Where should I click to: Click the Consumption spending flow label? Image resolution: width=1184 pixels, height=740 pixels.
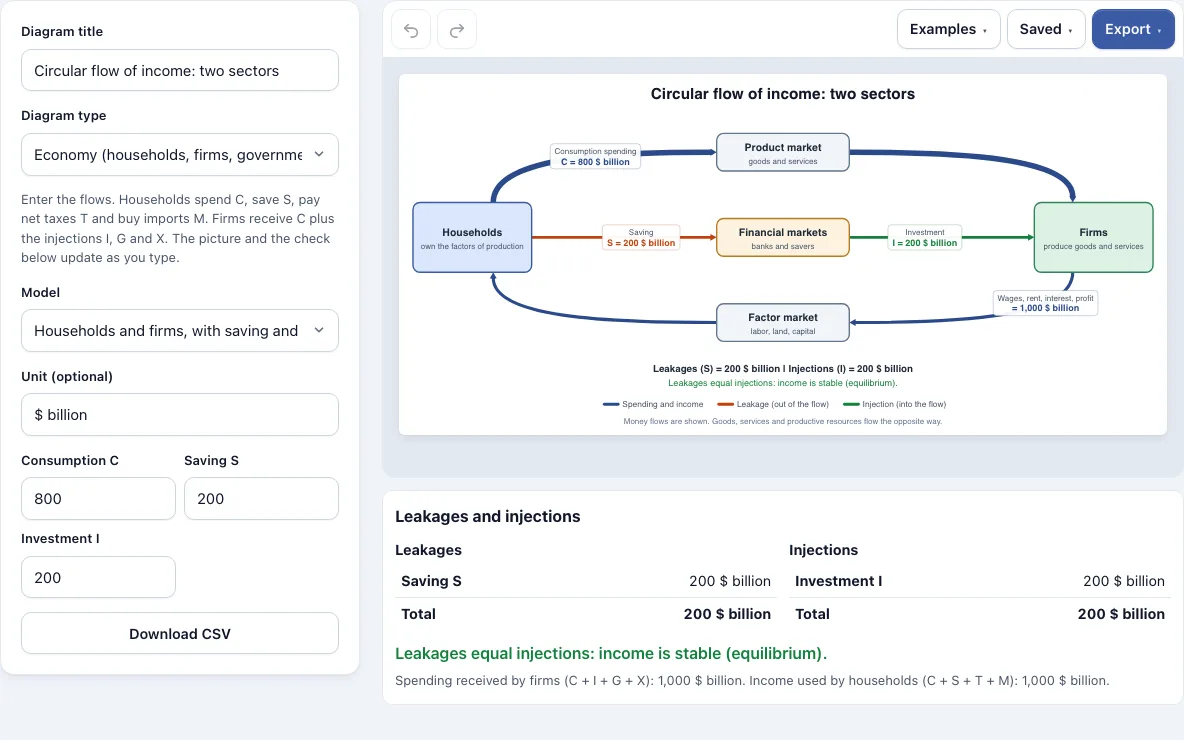click(x=595, y=156)
